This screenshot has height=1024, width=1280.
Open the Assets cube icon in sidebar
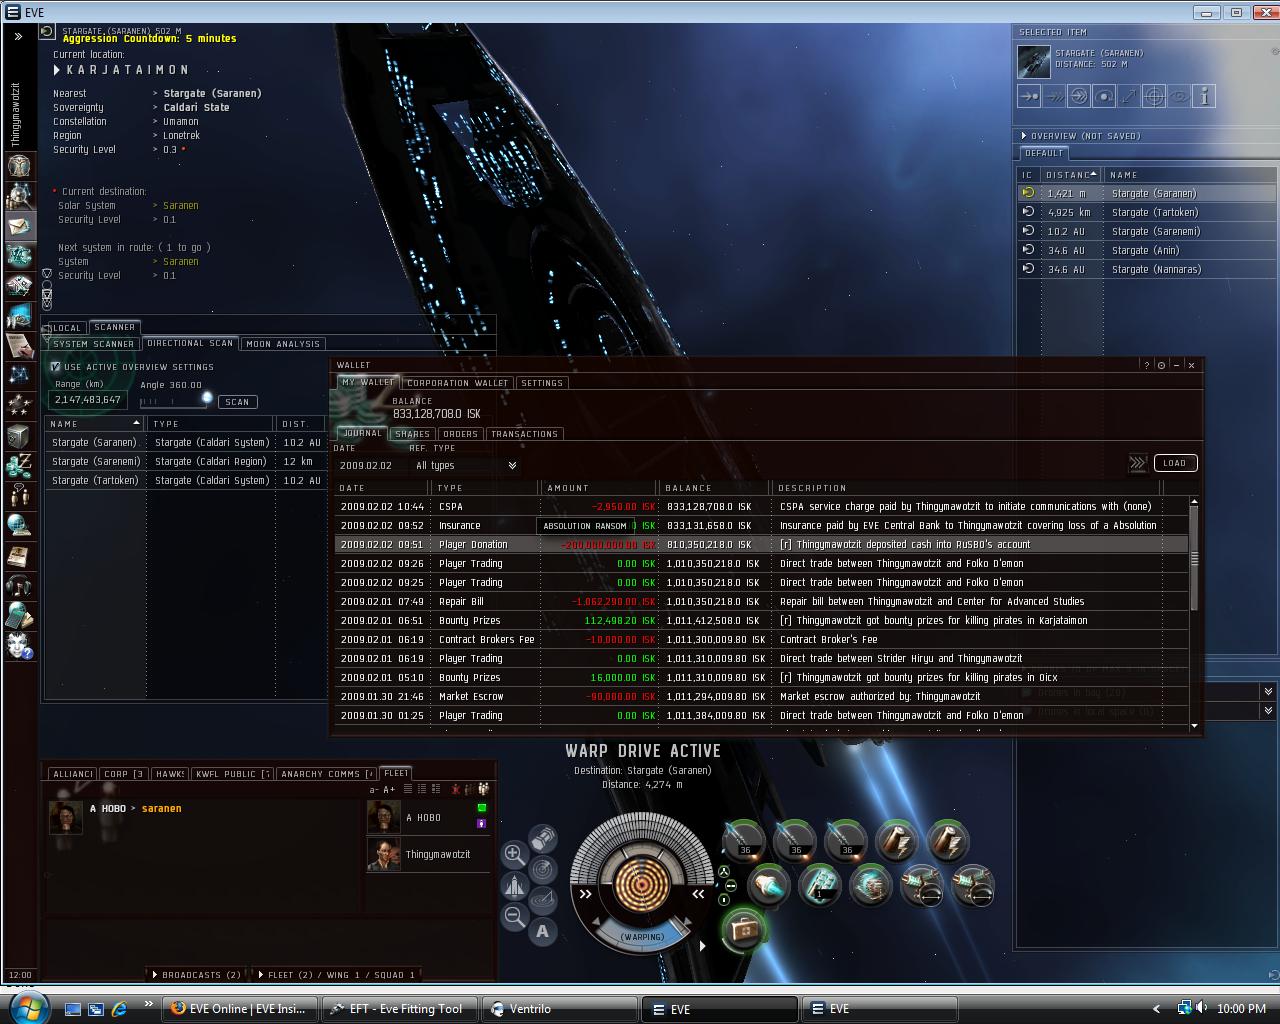pos(19,436)
